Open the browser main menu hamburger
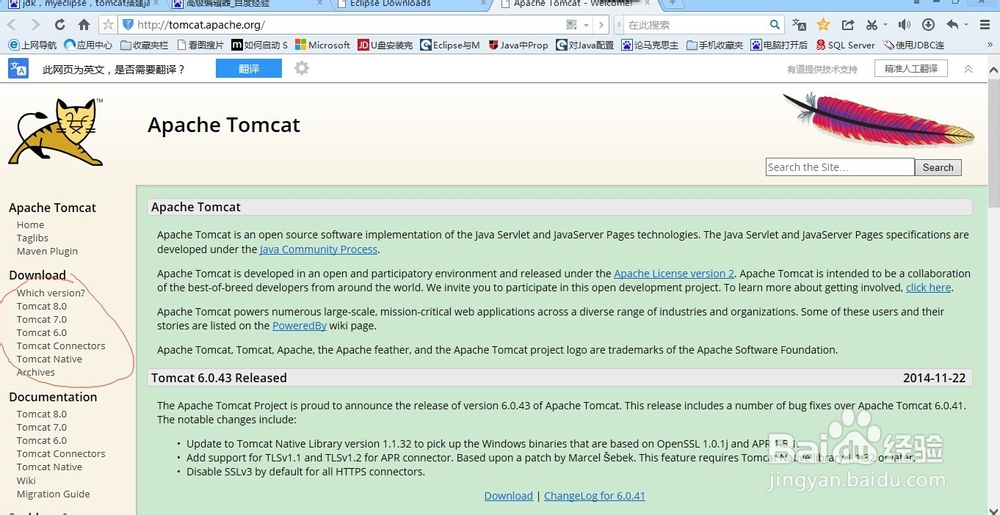Screen dimensions: 1000x515 (986, 25)
